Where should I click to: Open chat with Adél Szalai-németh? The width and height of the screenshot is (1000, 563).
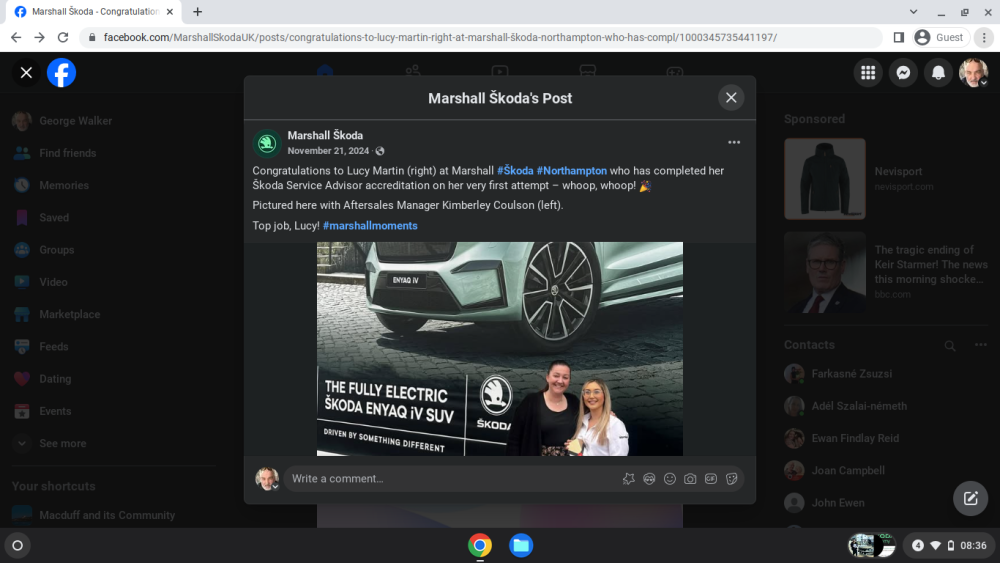click(886, 406)
